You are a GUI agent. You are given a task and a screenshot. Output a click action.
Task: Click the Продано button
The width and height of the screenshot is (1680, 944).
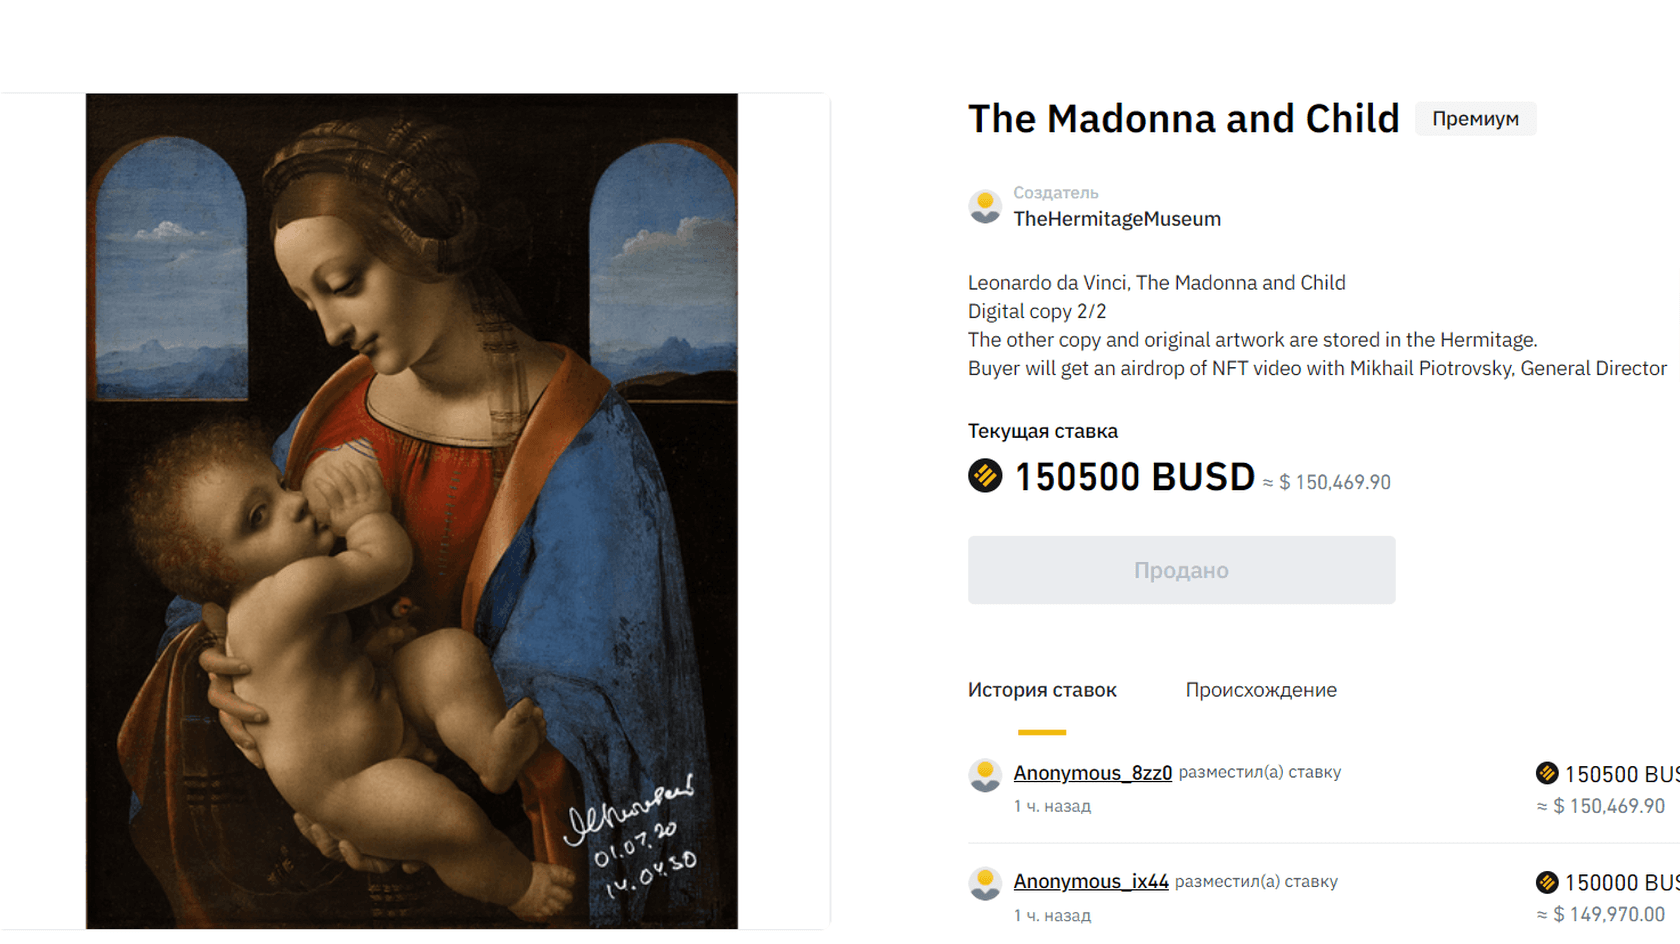point(1181,570)
